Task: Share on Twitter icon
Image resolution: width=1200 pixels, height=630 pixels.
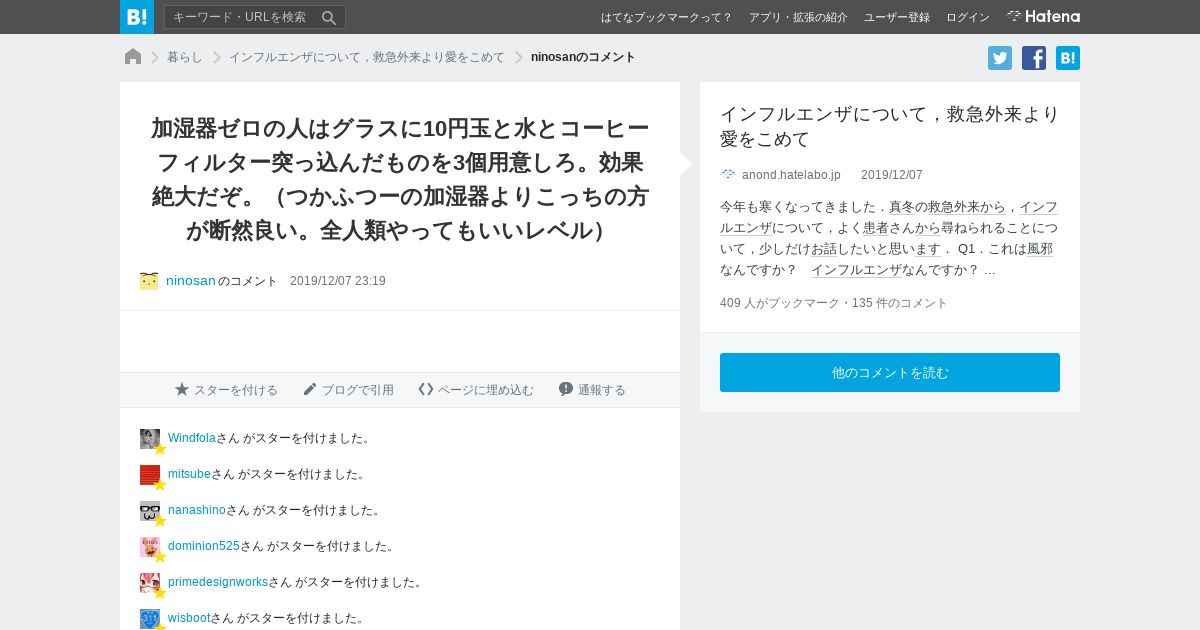Action: (1000, 58)
